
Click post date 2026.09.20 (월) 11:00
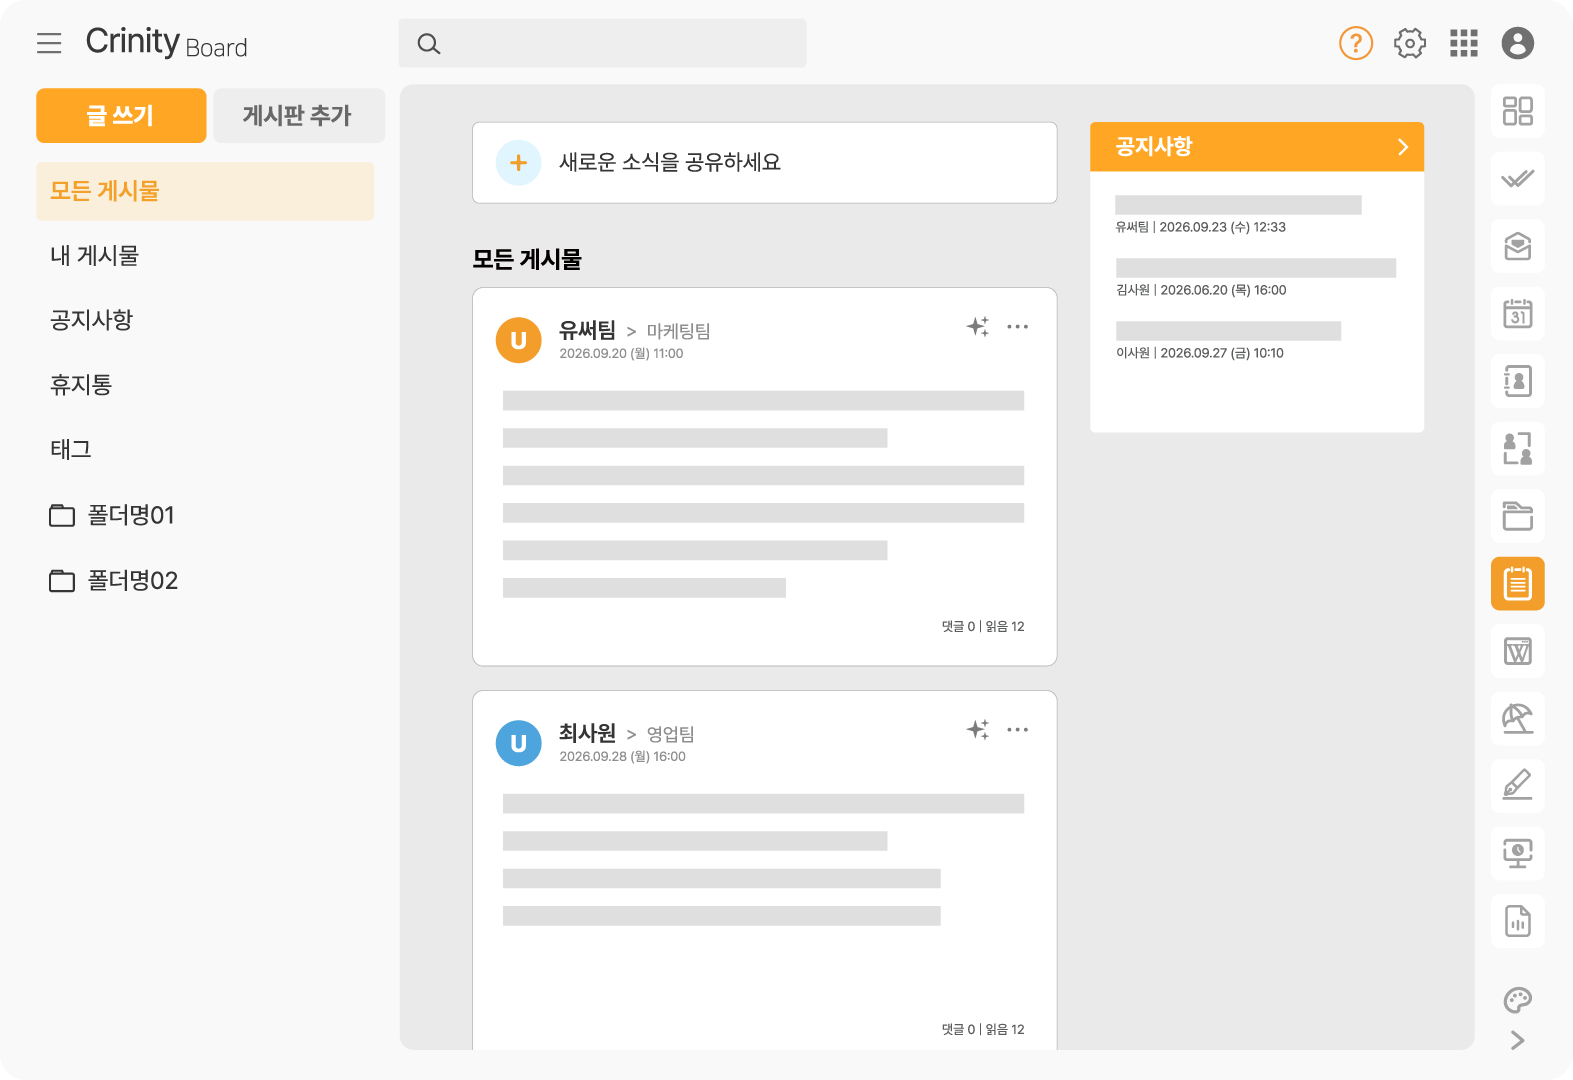(621, 354)
